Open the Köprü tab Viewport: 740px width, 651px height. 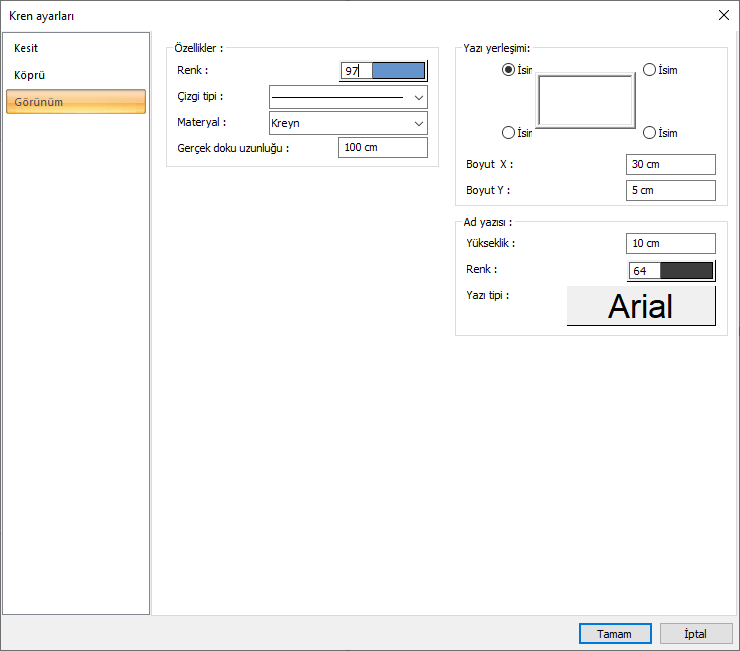point(30,75)
